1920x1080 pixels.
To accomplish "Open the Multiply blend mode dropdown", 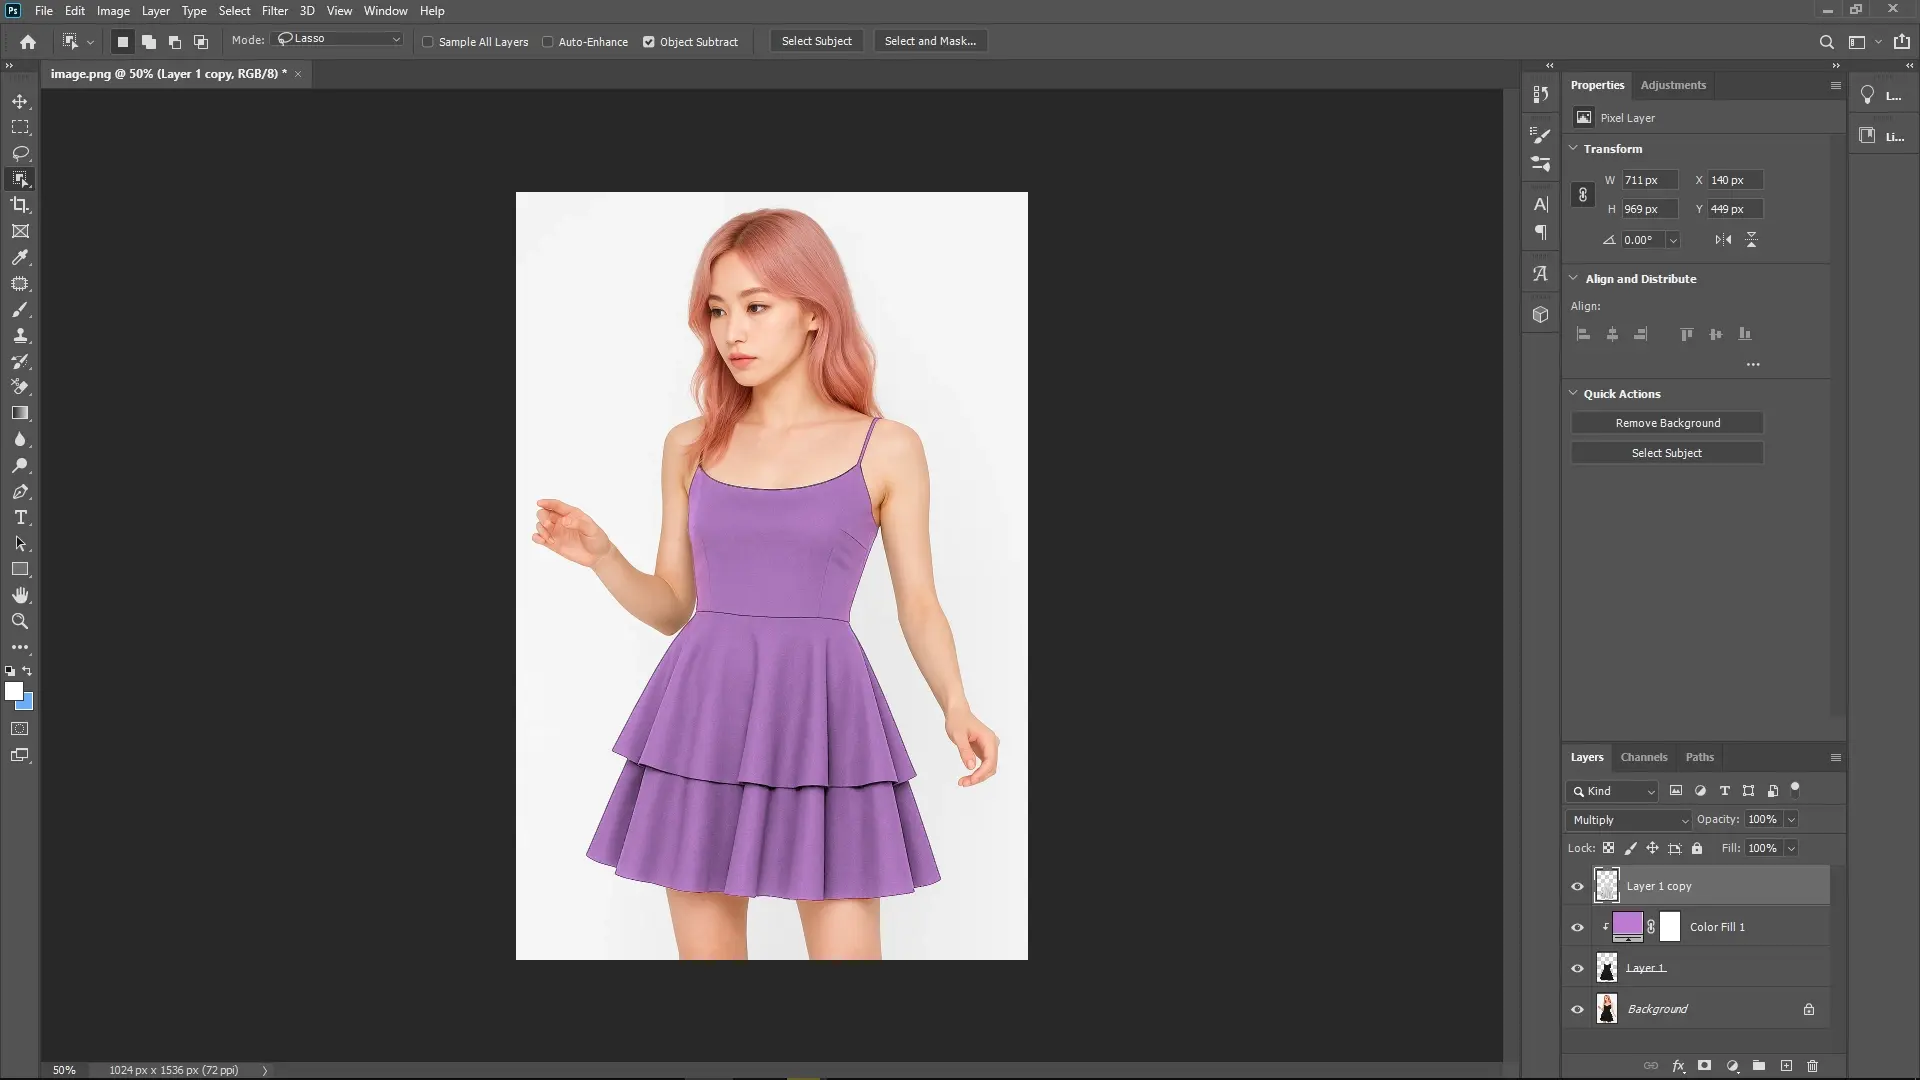I will coord(1628,819).
